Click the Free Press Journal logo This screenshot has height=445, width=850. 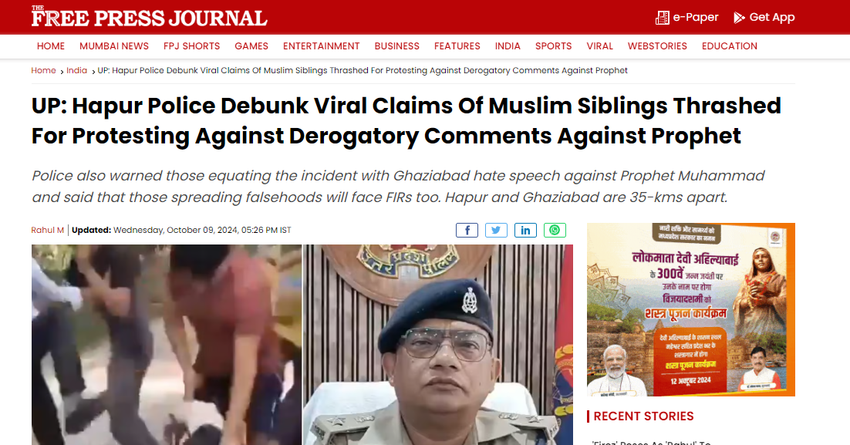point(149,16)
